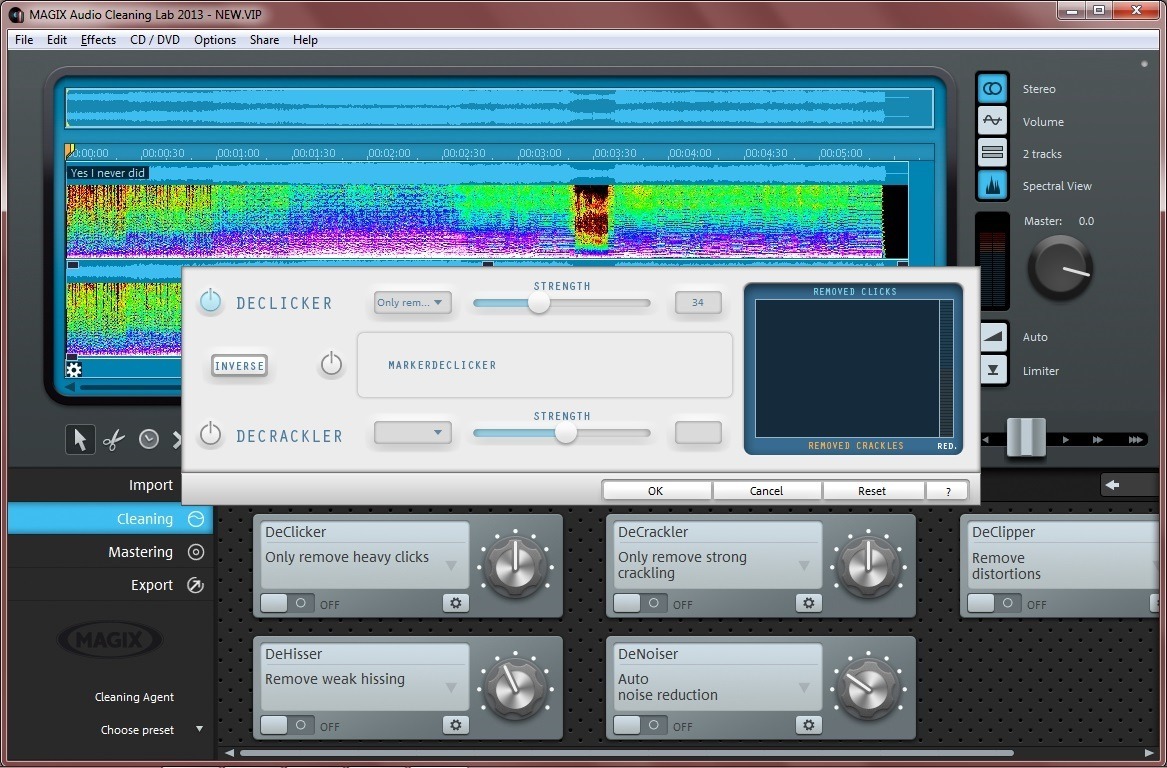The height and width of the screenshot is (768, 1167).
Task: Click the INVERSE button
Action: tap(239, 366)
